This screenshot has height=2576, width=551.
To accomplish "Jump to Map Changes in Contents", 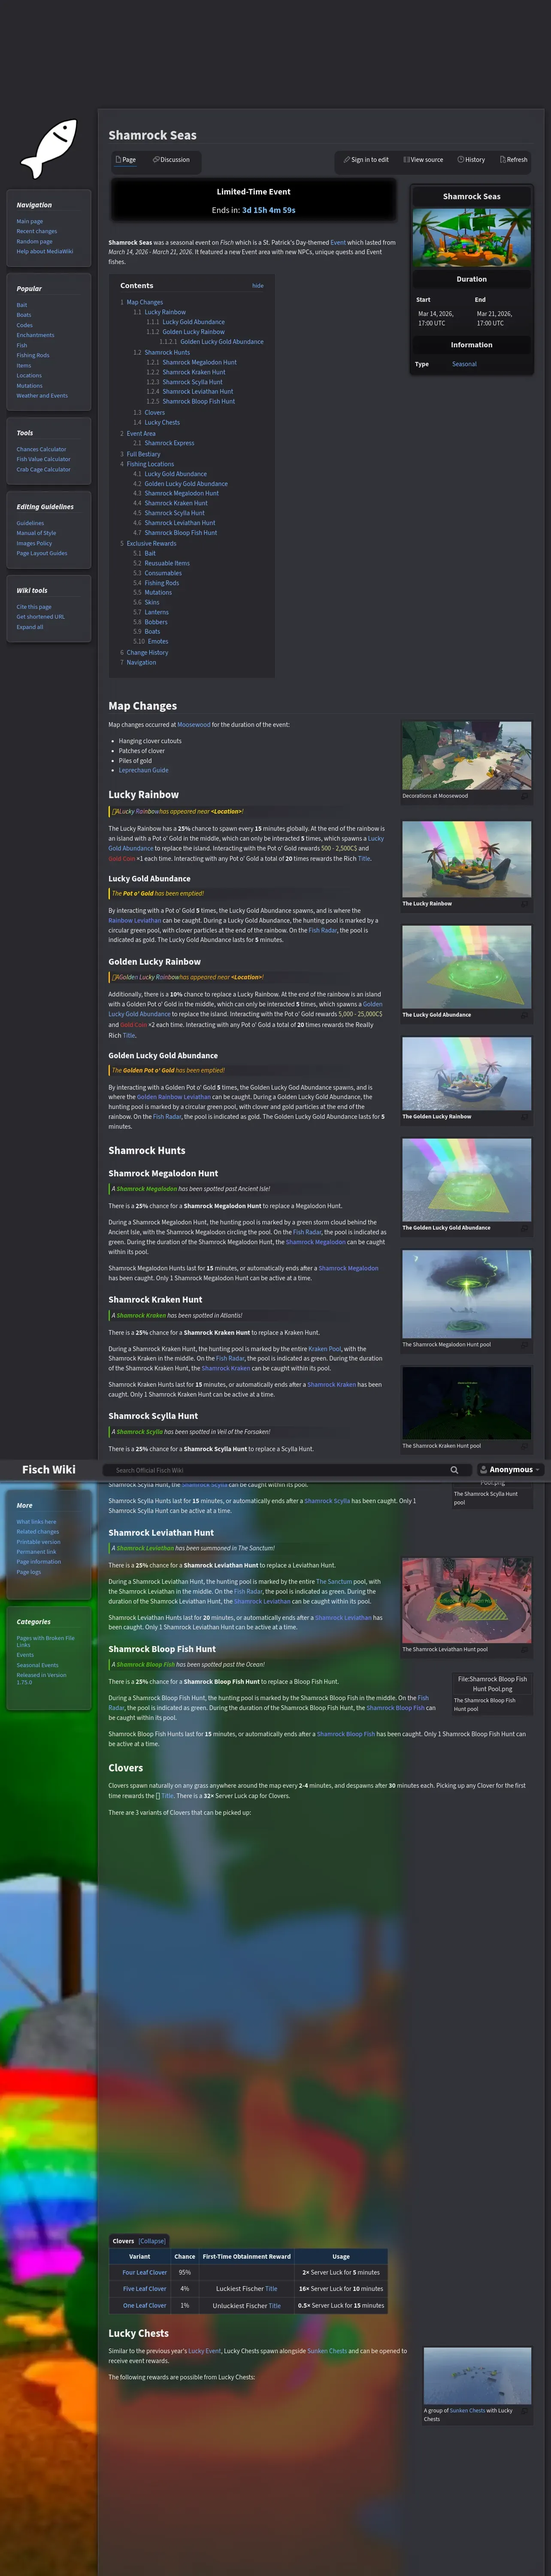I will coord(144,302).
